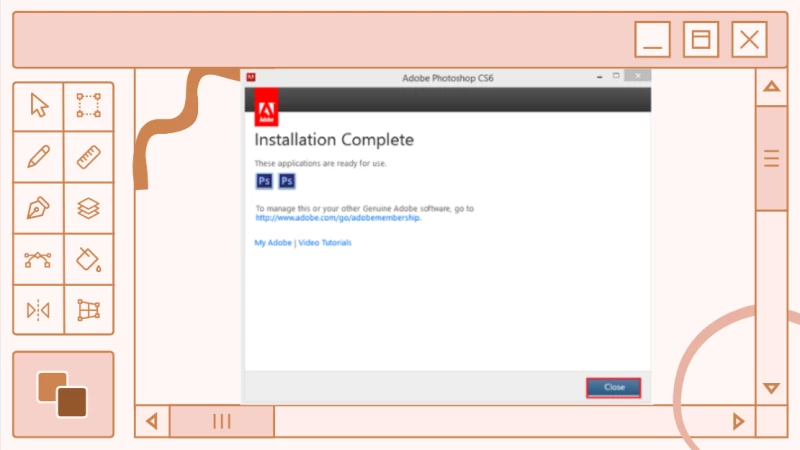Screen dimensions: 800x450
Task: Pick the pencil tool
Action: pos(38,157)
